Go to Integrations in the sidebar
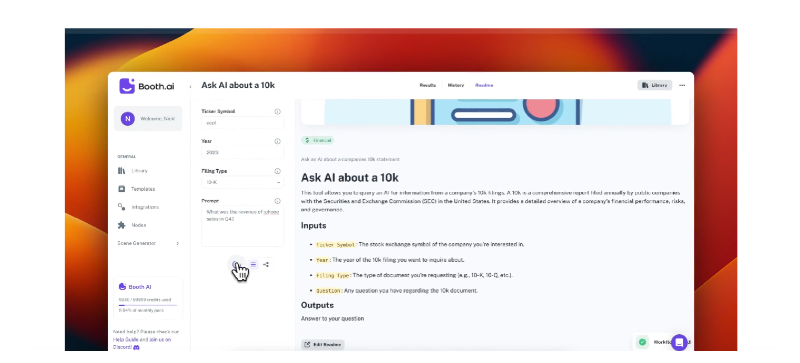800x363 pixels. [x=138, y=207]
